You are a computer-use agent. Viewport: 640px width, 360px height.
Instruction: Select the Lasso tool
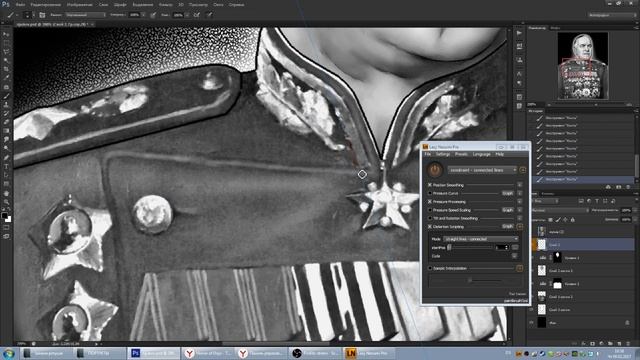click(x=6, y=52)
